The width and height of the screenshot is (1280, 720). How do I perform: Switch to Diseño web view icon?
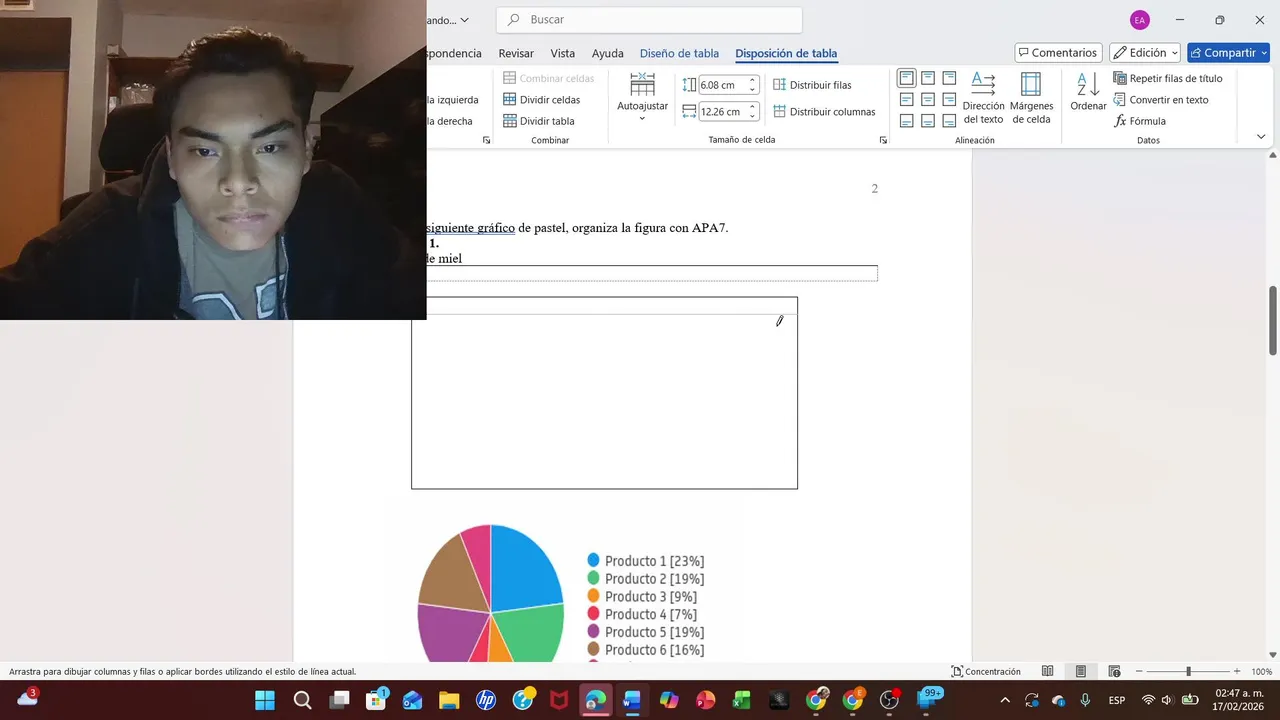click(x=1114, y=672)
